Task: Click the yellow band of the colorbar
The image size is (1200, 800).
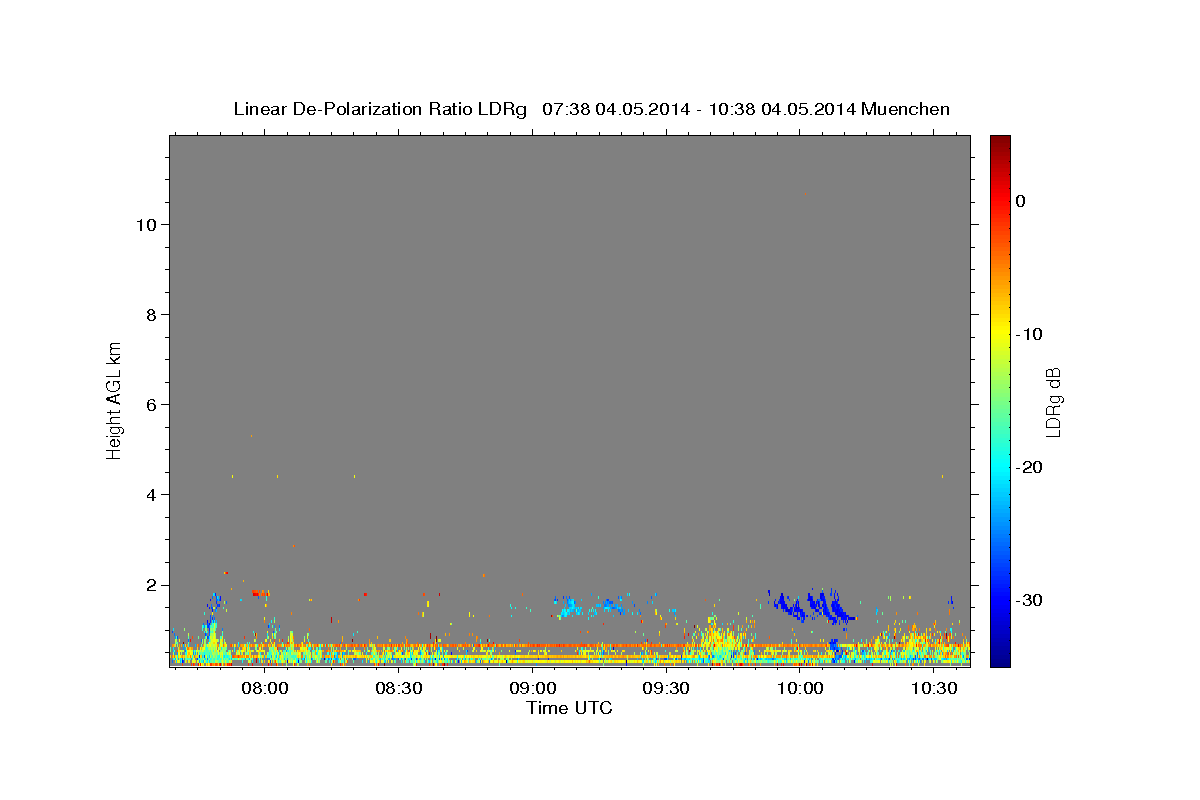Action: click(1000, 334)
